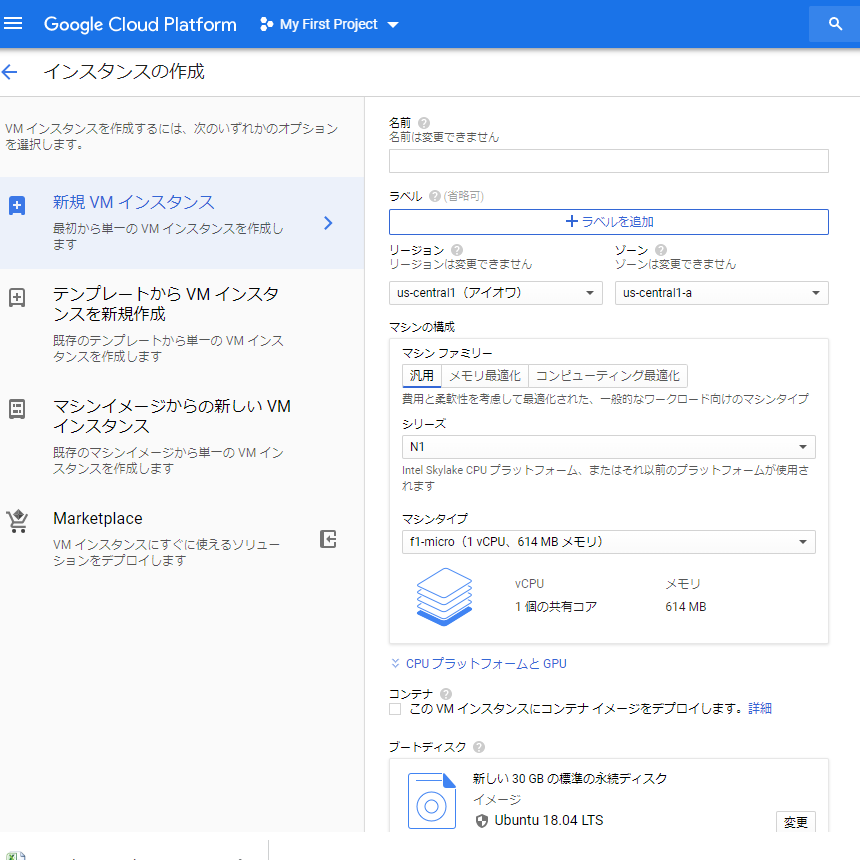Open the ゾーン us-central1-a dropdown

722,293
